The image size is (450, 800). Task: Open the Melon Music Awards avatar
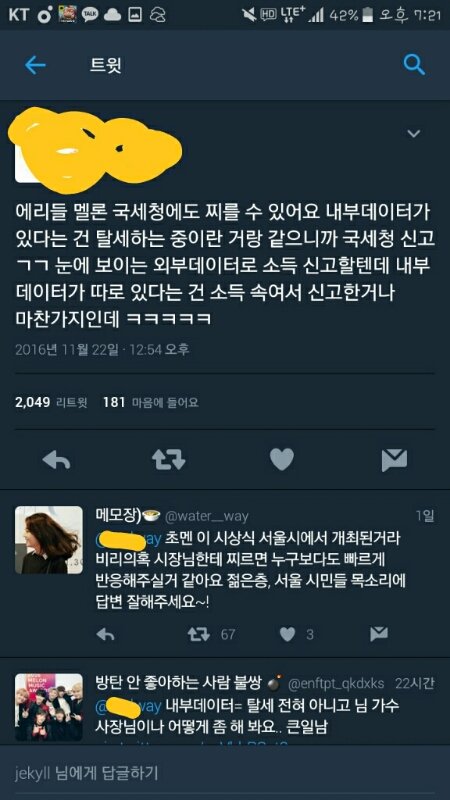pos(48,707)
